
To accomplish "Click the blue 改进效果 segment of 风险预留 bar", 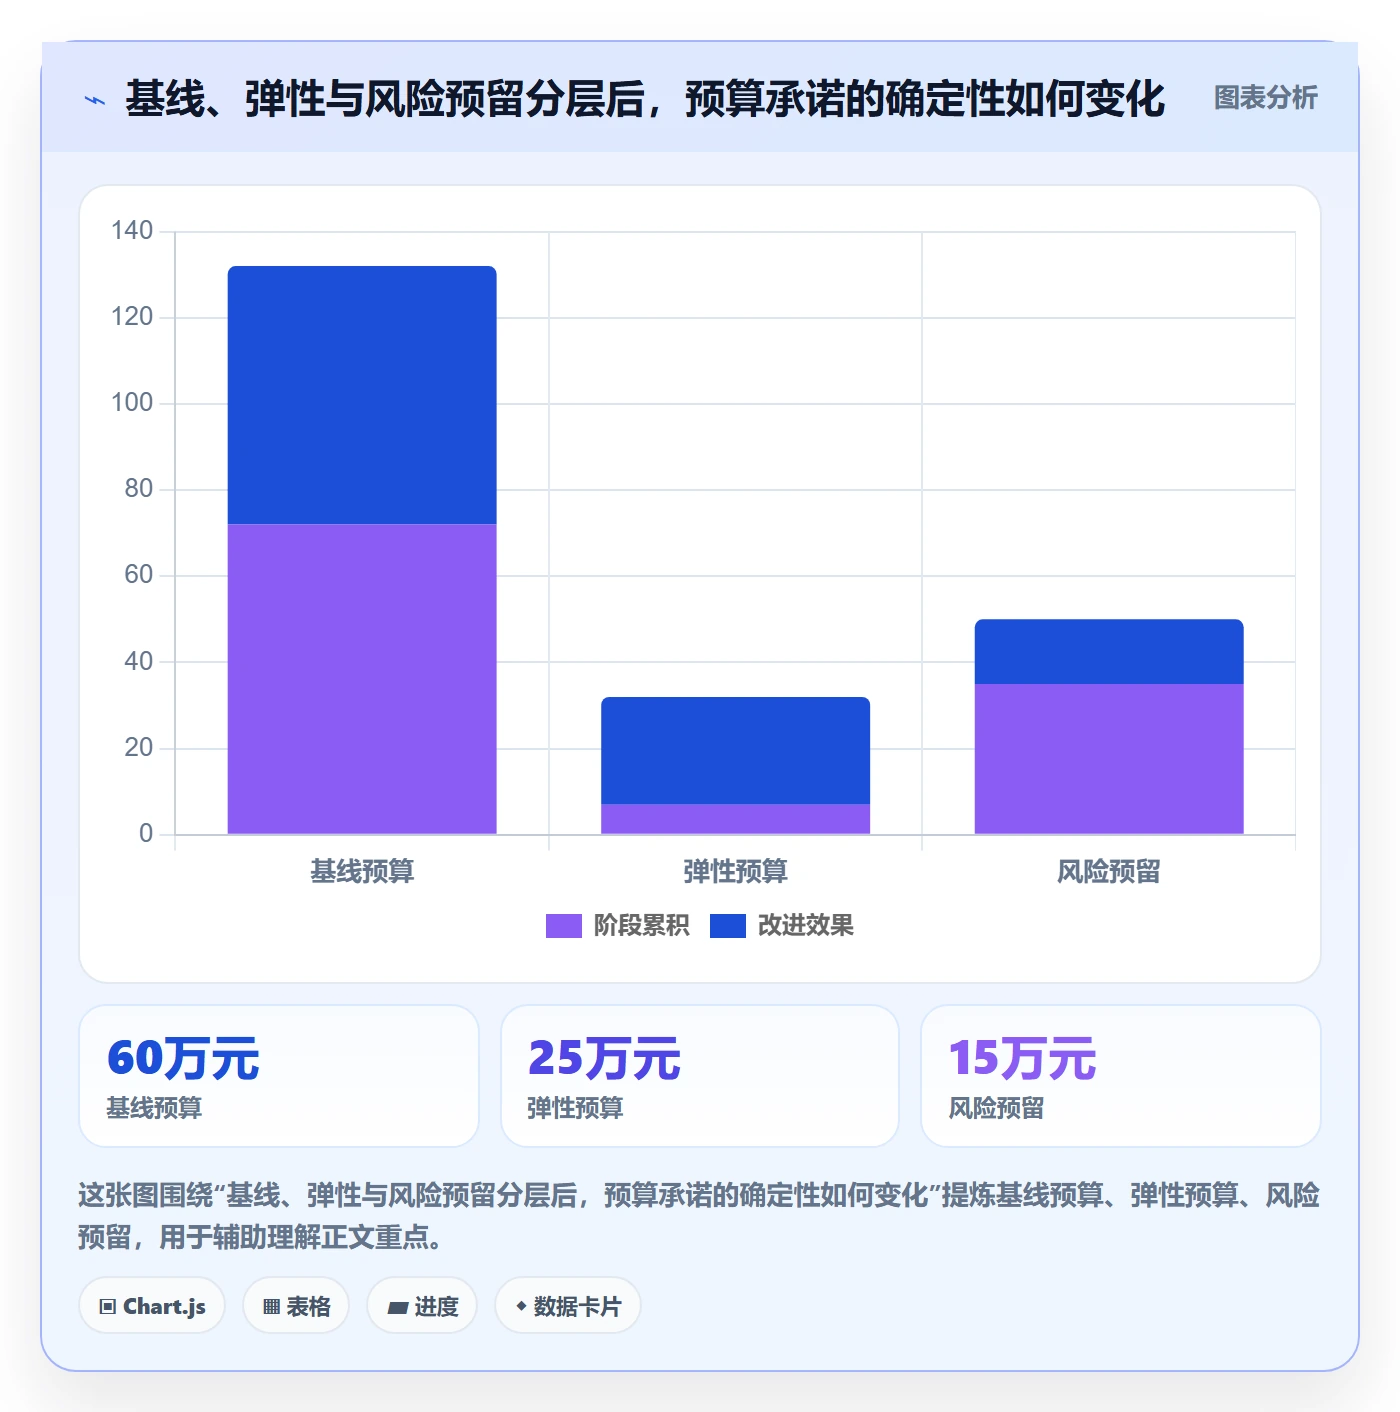I will (x=1109, y=652).
